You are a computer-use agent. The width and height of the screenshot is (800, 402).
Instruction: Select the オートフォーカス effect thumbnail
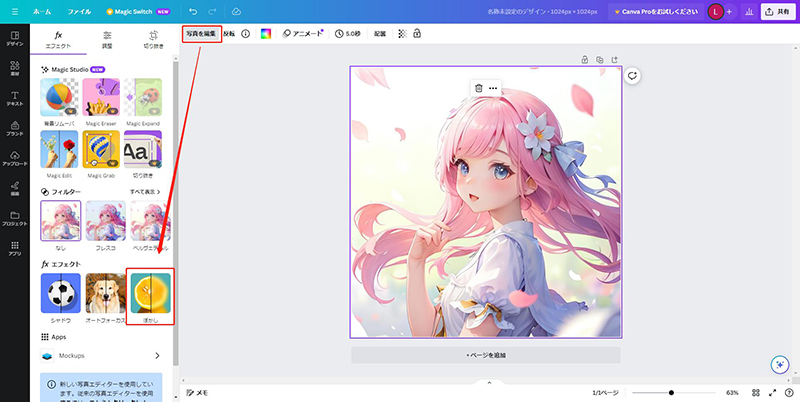point(106,293)
